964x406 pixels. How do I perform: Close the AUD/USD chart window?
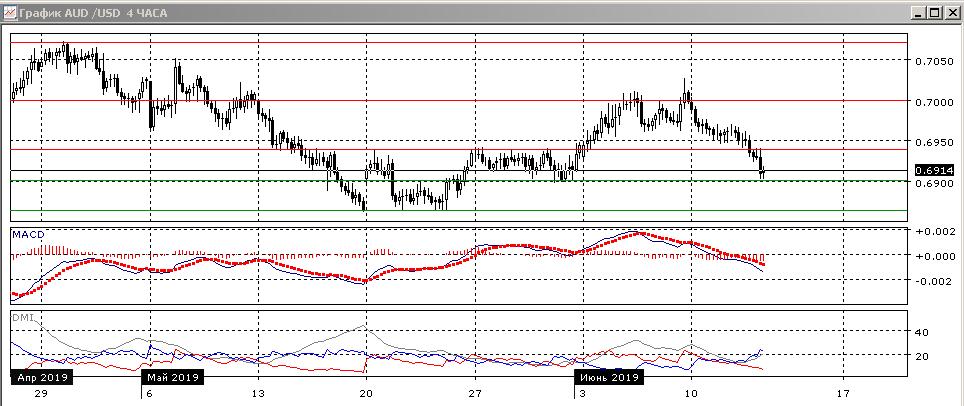pyautogui.click(x=951, y=13)
